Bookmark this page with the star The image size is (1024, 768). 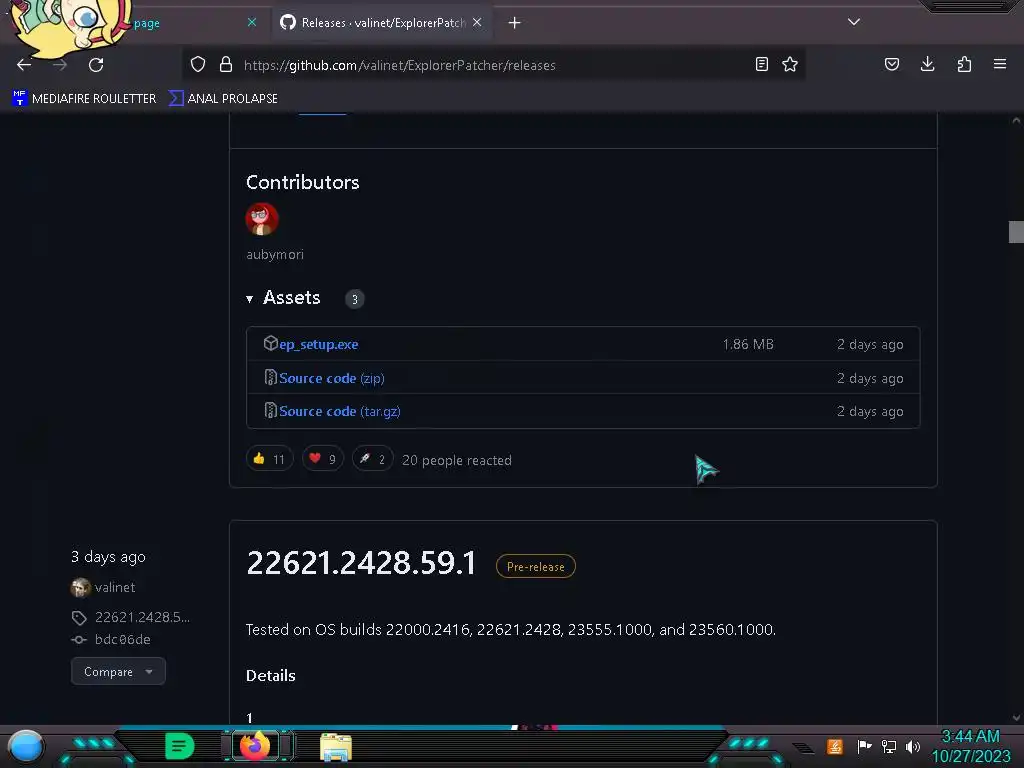tap(790, 64)
